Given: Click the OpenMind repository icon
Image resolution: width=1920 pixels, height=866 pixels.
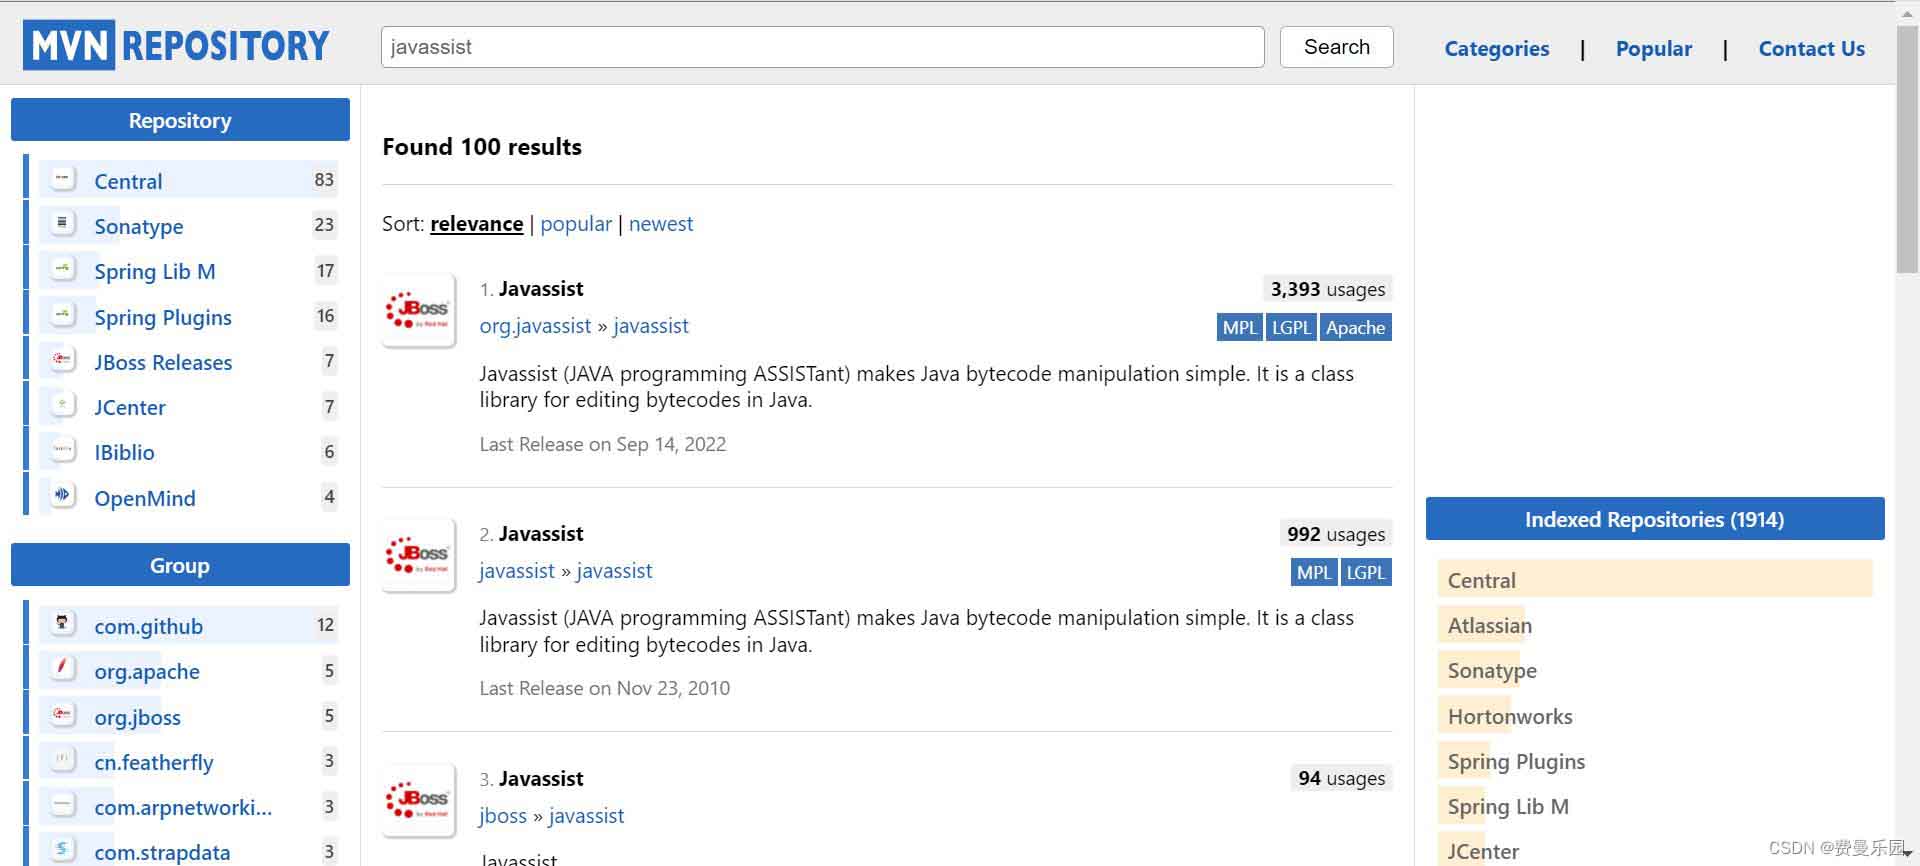Looking at the screenshot, I should pos(63,496).
